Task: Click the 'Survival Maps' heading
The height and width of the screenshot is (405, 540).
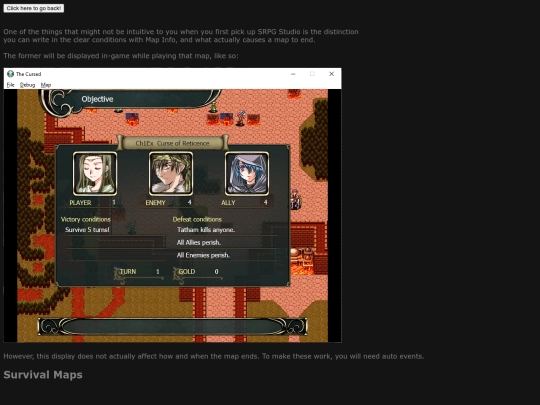Action: click(43, 375)
